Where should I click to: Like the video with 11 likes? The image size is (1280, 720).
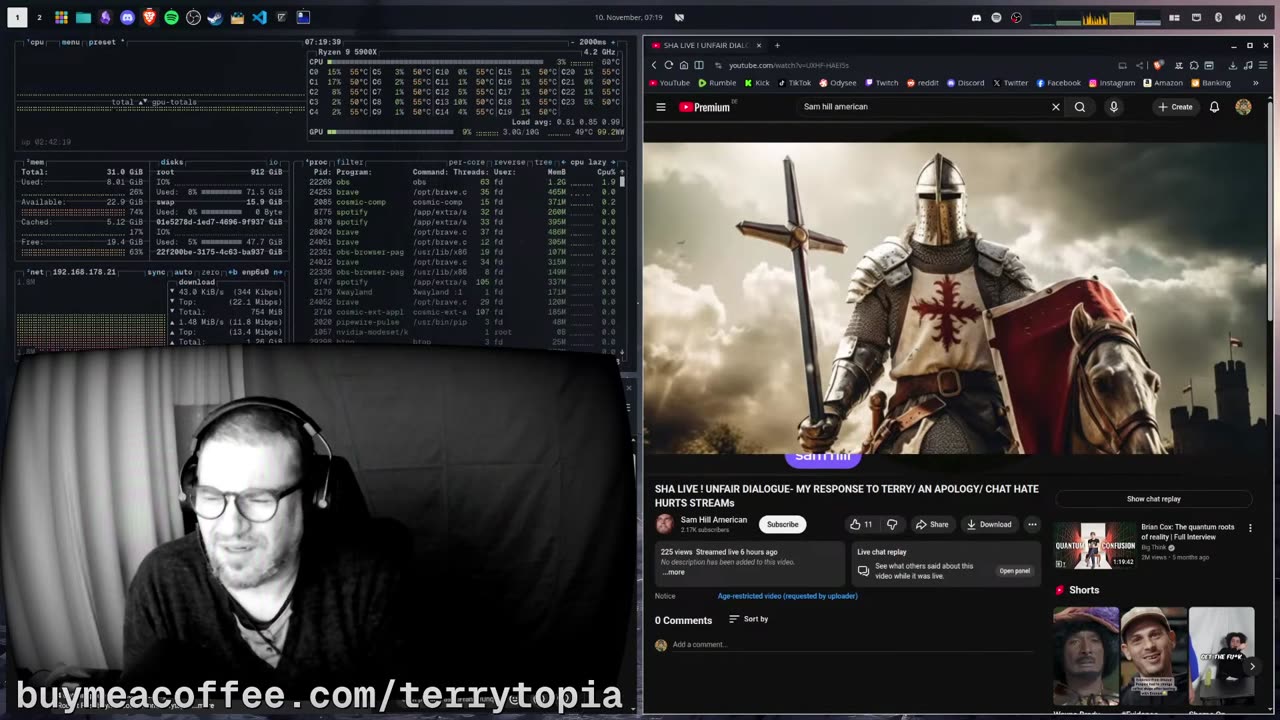click(x=861, y=524)
